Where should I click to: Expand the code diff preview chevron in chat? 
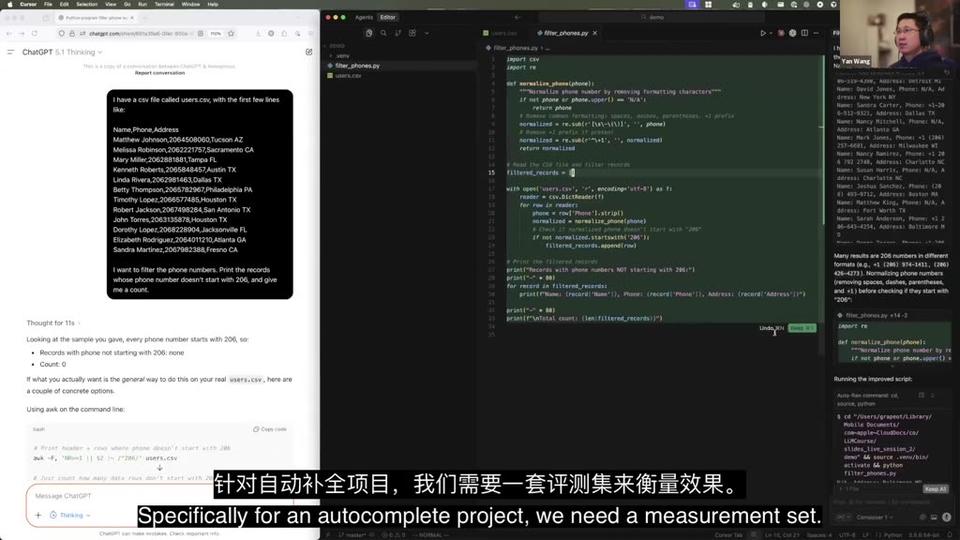[x=892, y=366]
